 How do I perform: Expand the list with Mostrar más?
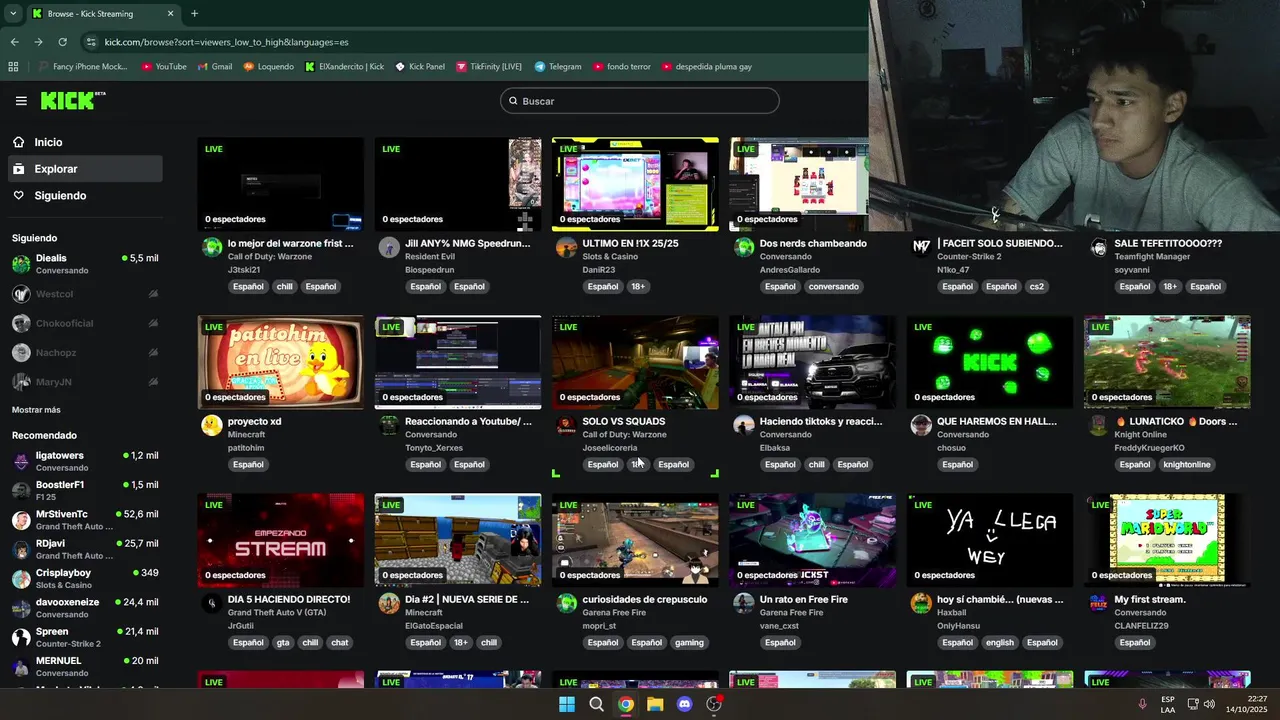(36, 410)
